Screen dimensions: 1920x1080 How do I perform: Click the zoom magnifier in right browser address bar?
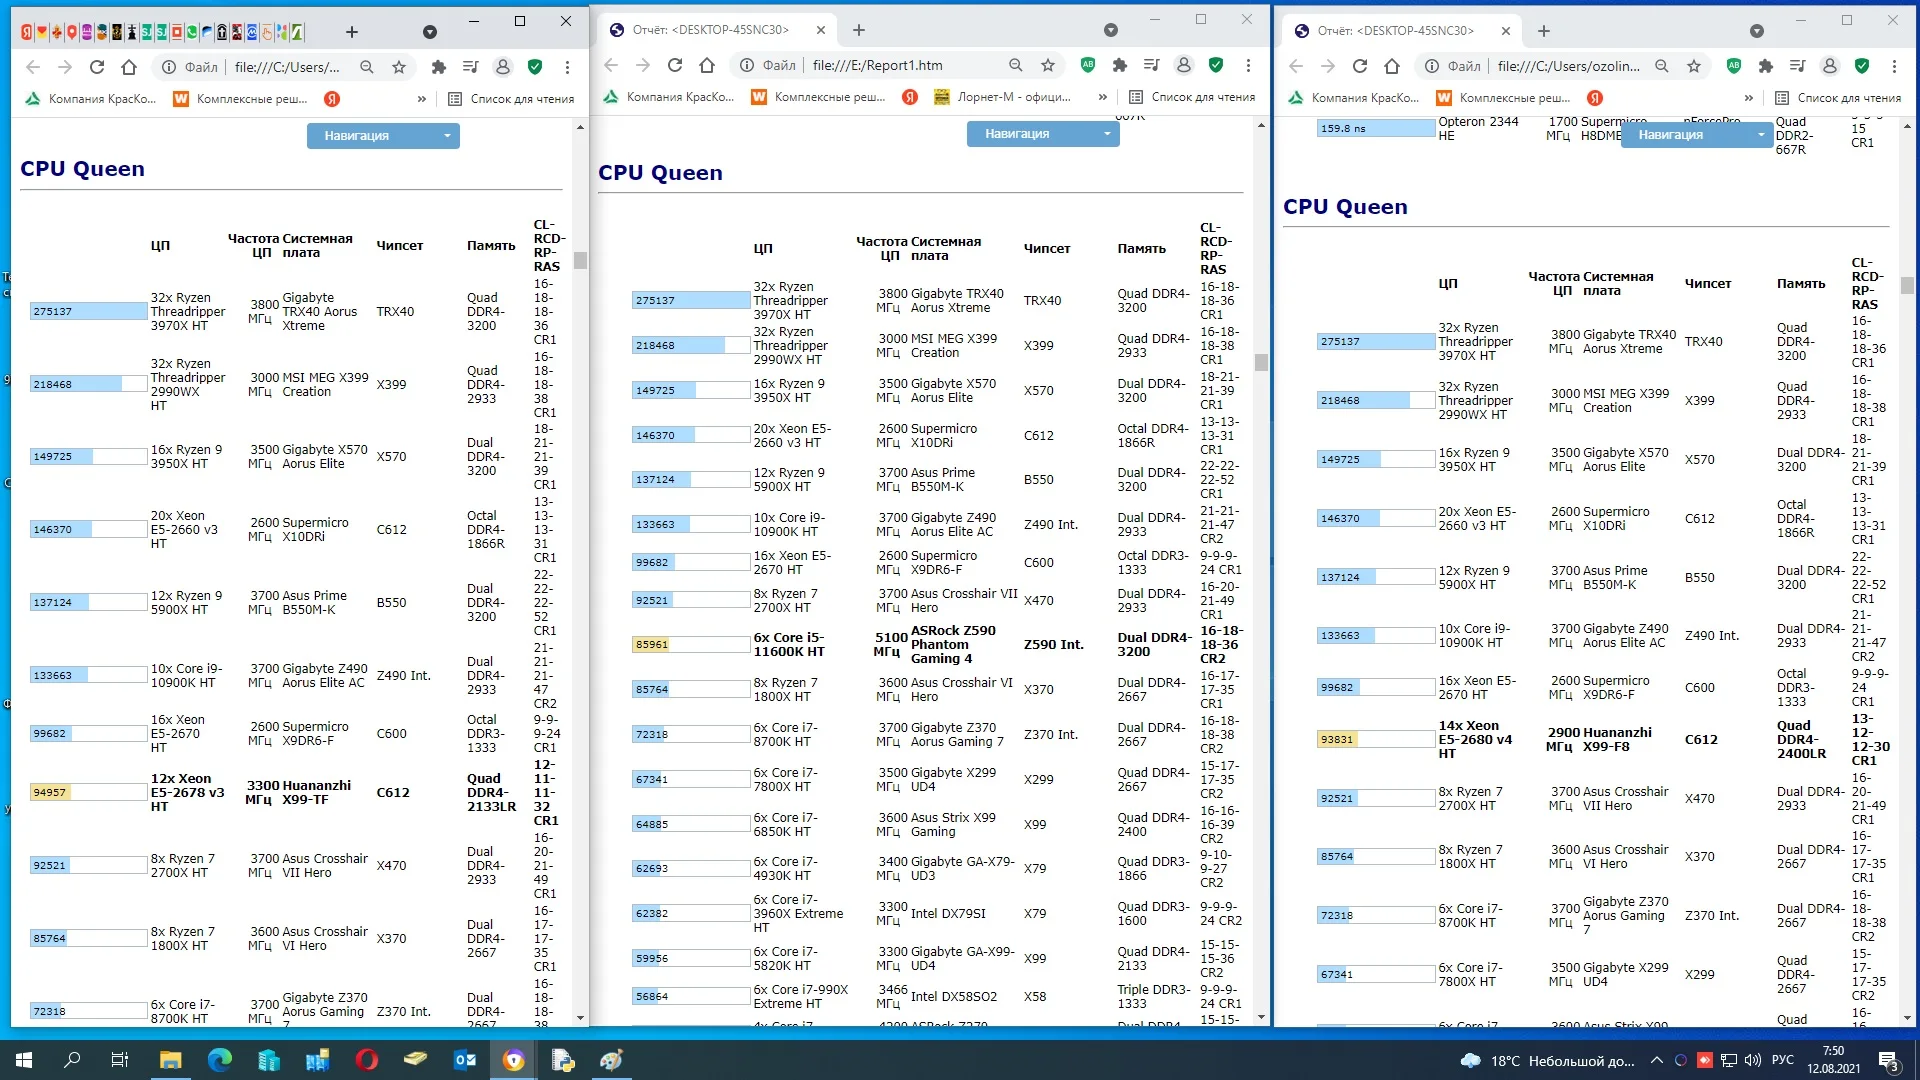point(1662,66)
